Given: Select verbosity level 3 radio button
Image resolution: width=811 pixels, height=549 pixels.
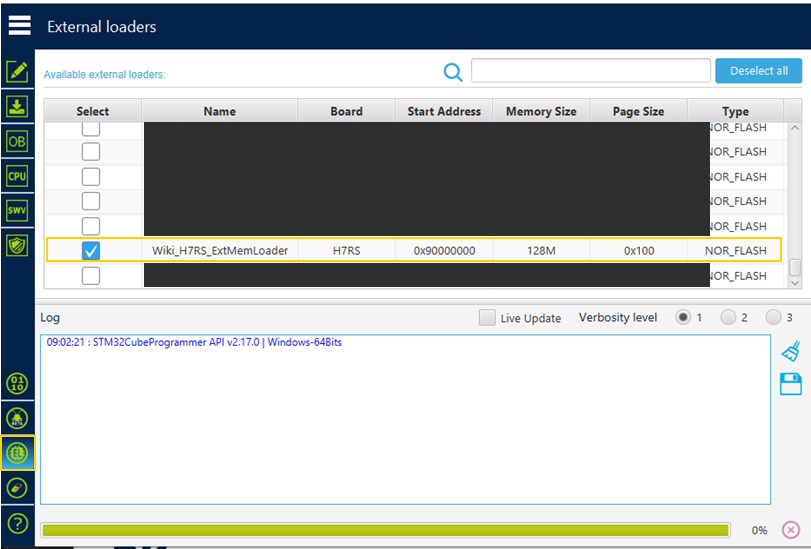Looking at the screenshot, I should tap(773, 317).
